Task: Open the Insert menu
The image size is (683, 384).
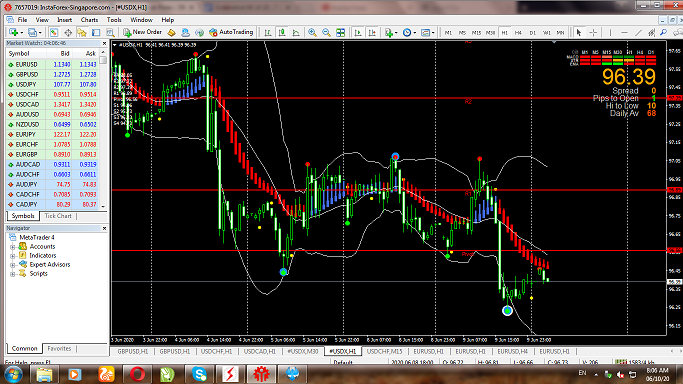Action: point(64,20)
